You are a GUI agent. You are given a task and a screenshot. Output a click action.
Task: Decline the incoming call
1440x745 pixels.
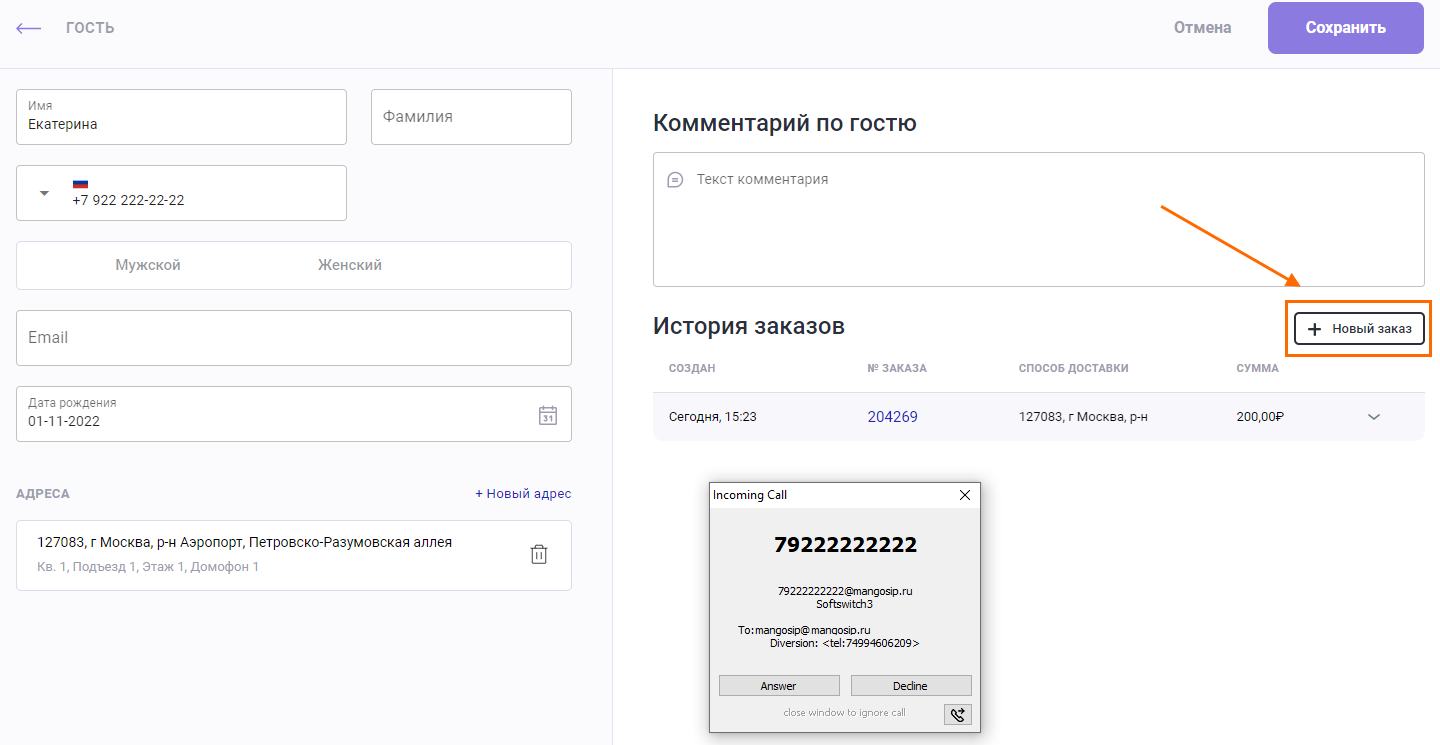coord(911,686)
